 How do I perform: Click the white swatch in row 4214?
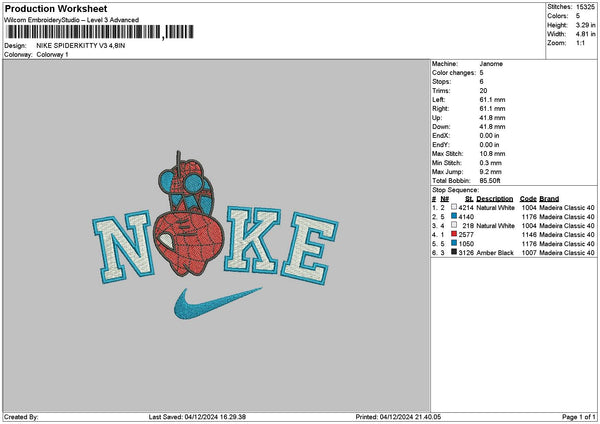coord(454,207)
